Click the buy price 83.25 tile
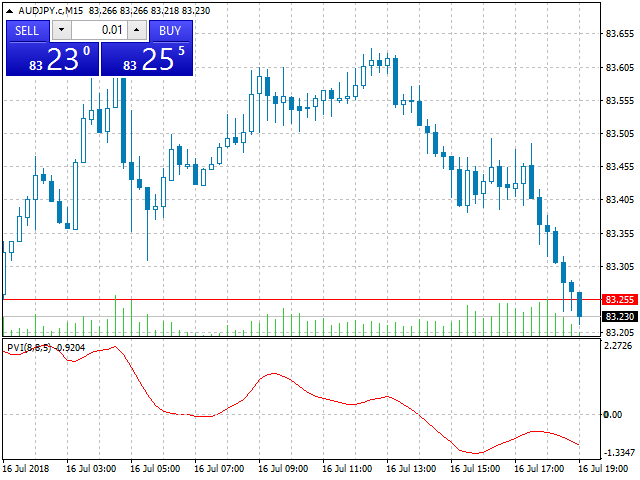The image size is (640, 480). [147, 60]
